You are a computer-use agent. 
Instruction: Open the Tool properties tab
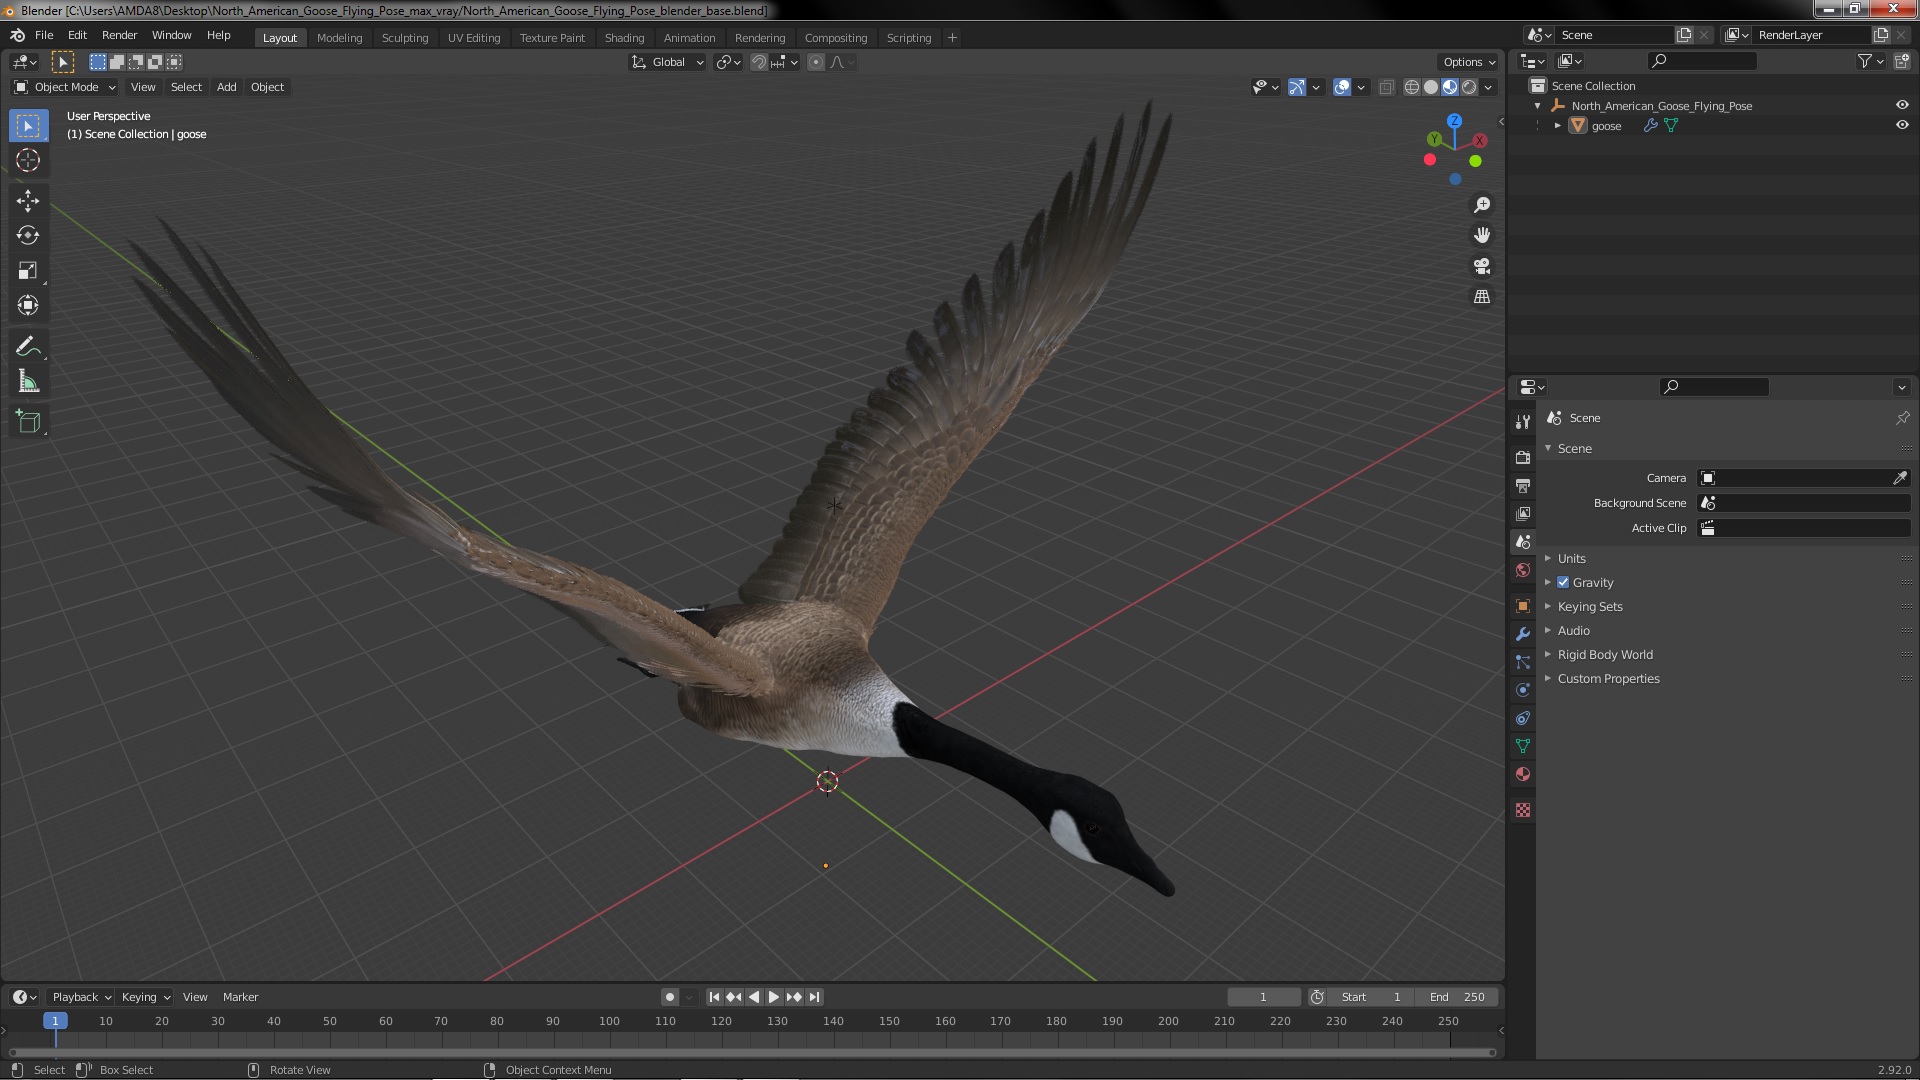click(1523, 422)
